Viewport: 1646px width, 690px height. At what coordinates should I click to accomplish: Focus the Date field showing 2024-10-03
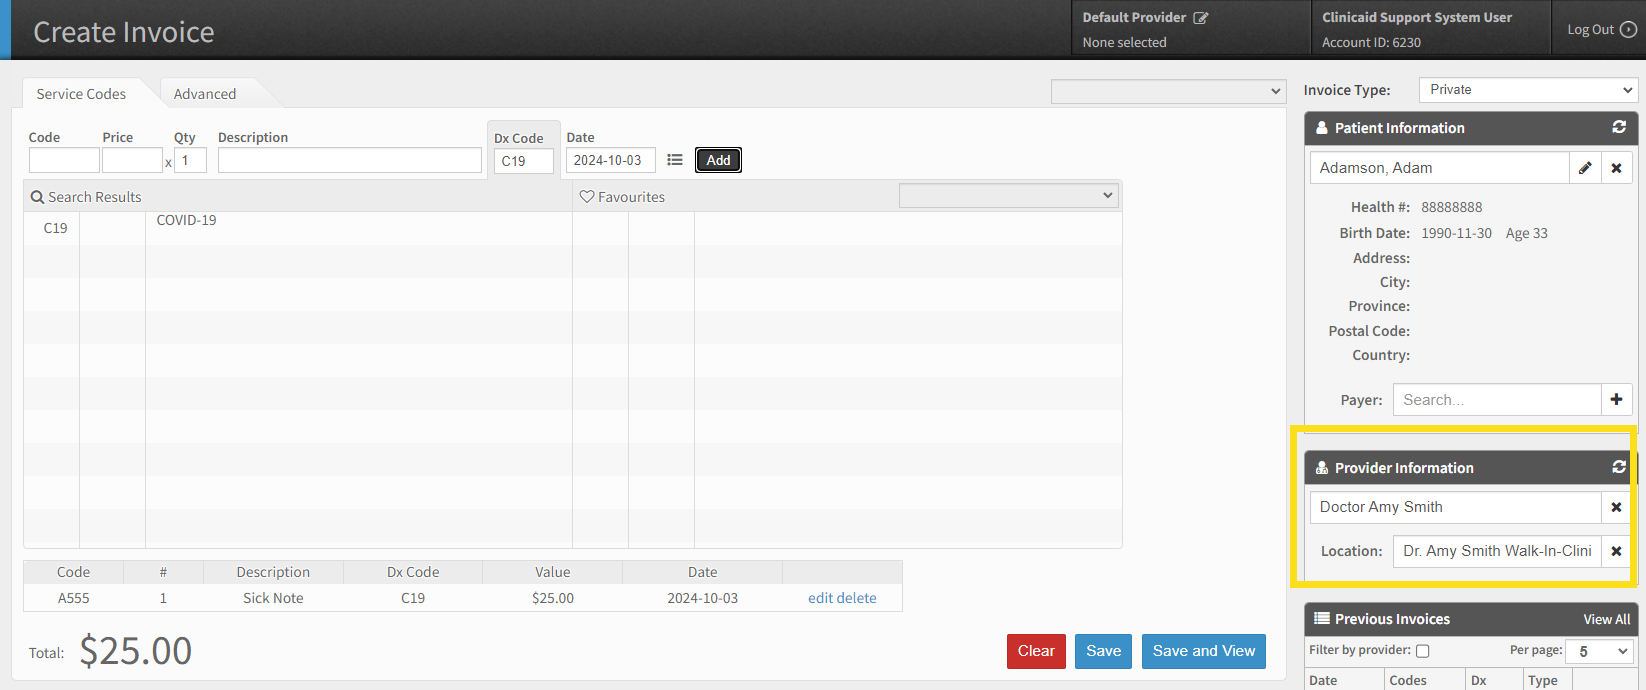pos(611,160)
